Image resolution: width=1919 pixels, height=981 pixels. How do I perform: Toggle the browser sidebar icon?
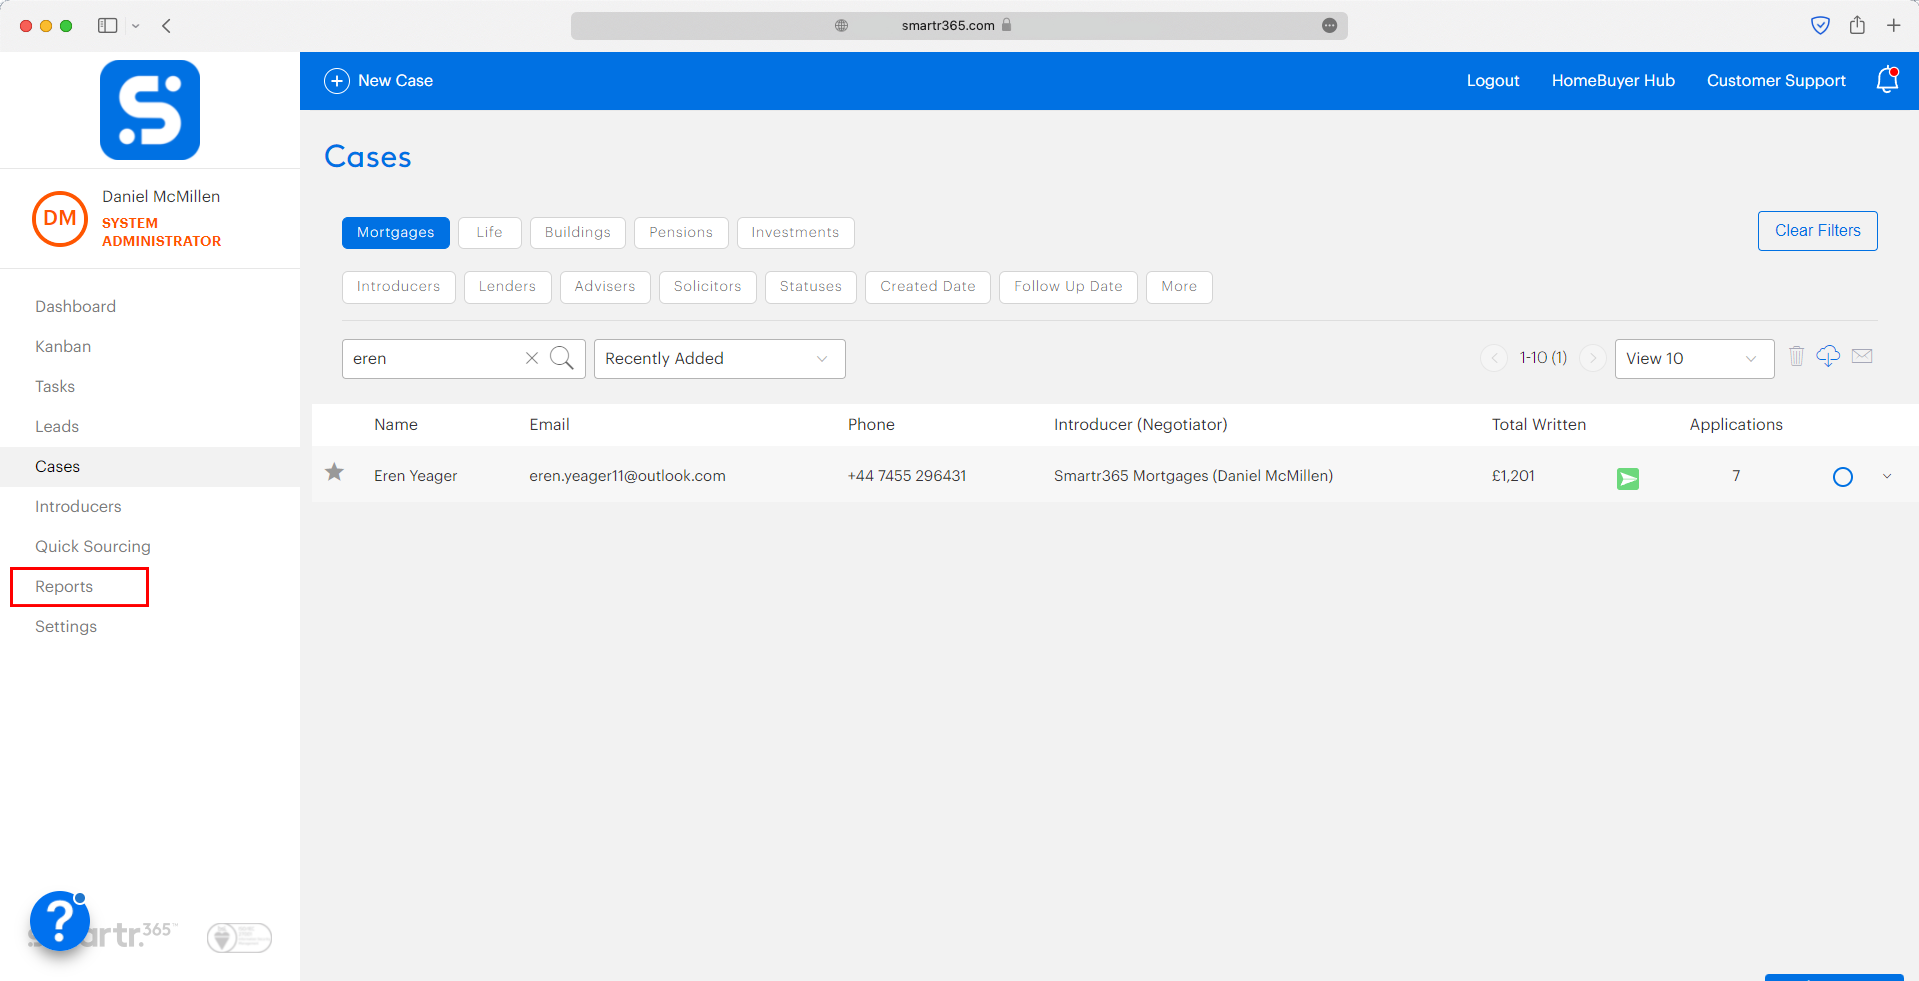108,26
